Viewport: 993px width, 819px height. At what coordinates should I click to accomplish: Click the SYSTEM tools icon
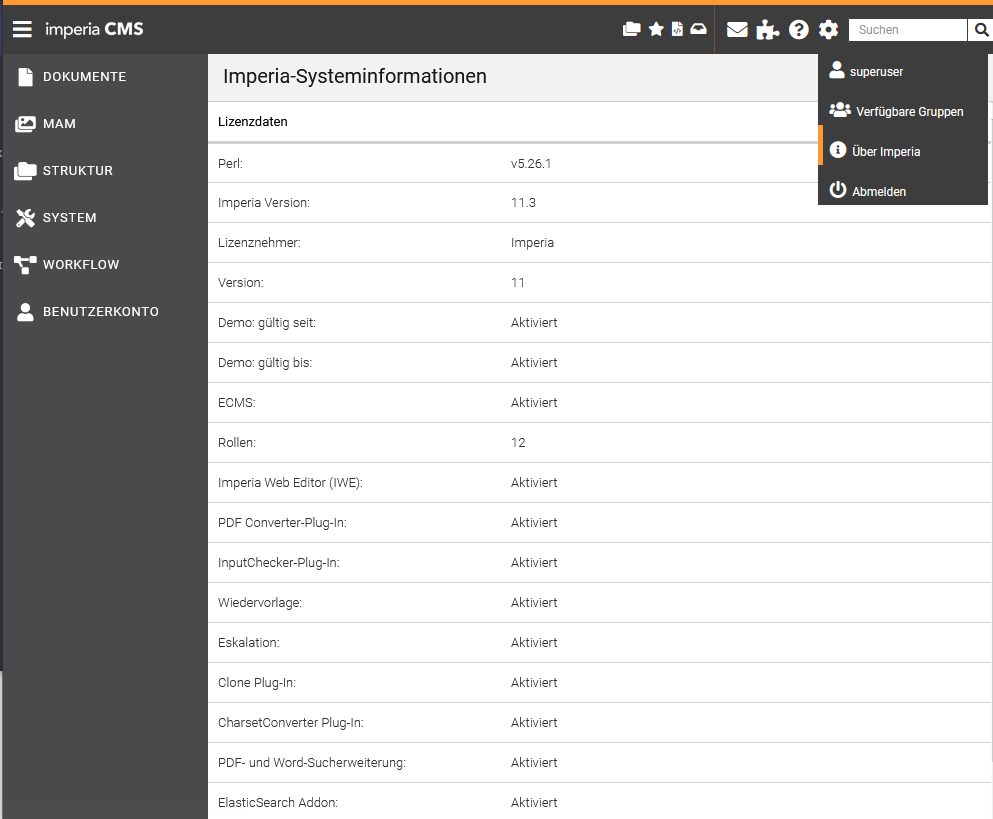tap(25, 218)
